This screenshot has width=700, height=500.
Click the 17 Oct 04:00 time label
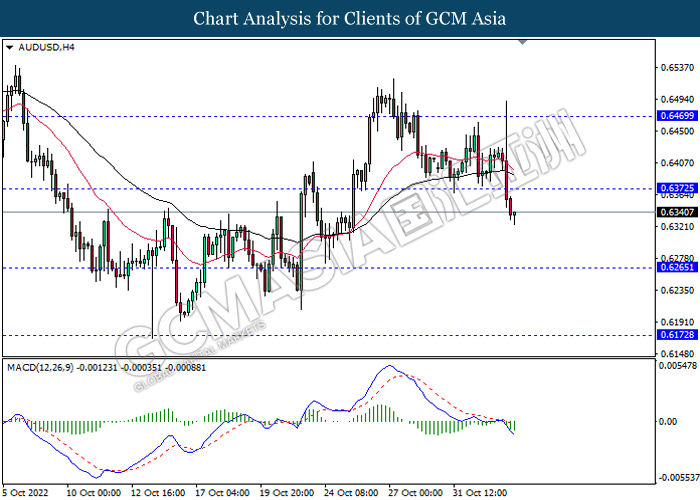point(222,493)
